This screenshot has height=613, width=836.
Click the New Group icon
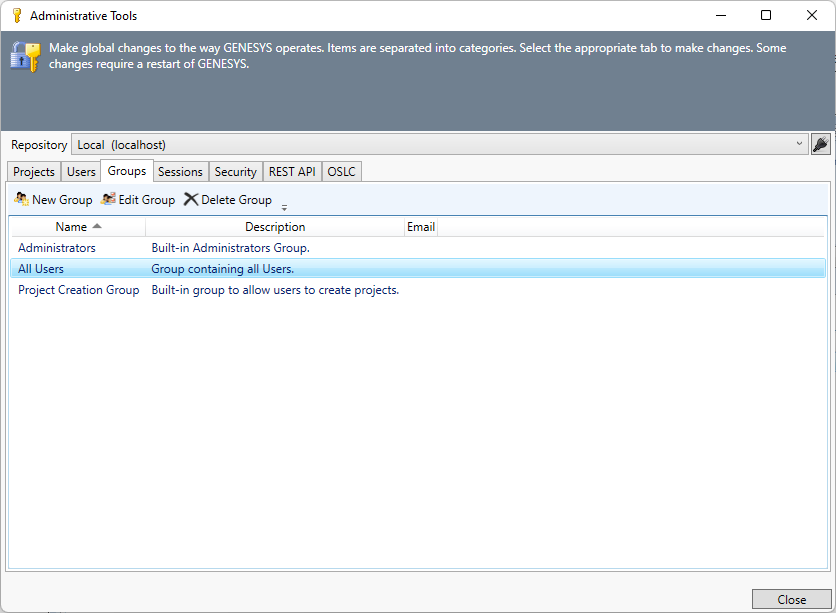pyautogui.click(x=20, y=199)
